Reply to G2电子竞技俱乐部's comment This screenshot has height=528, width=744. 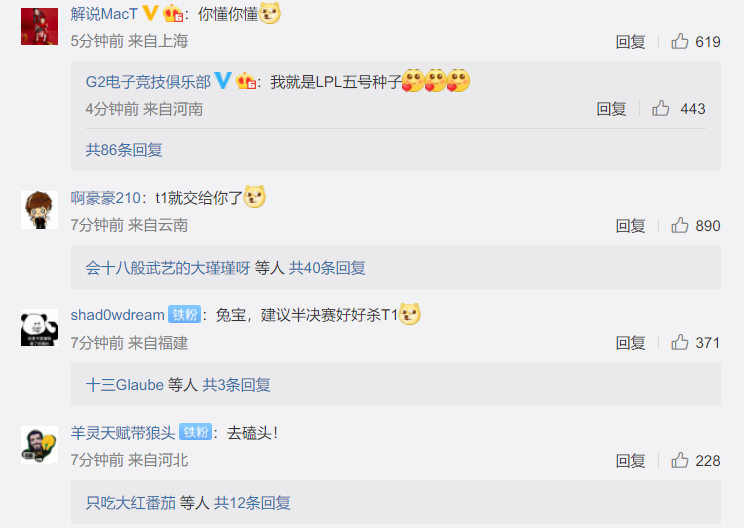pos(611,109)
